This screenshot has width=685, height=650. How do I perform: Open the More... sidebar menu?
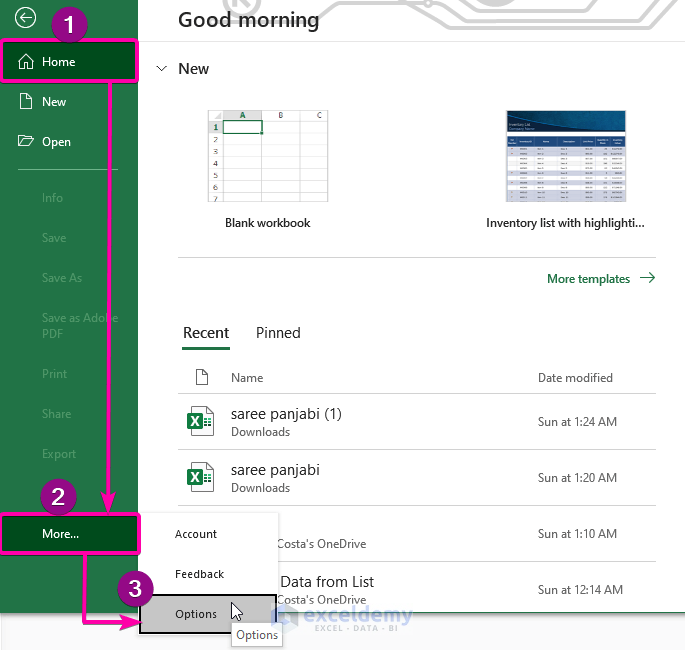point(61,534)
